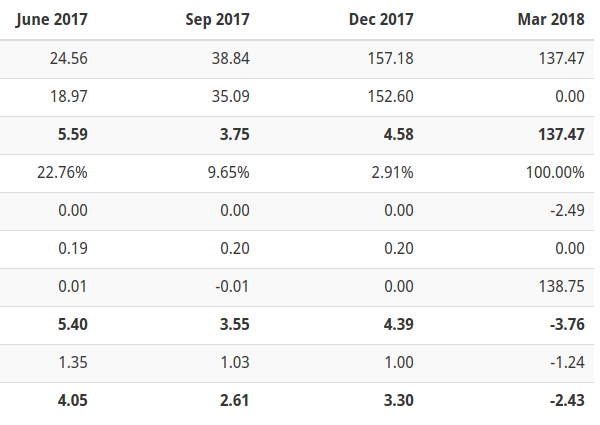Click the June 2017 column header

(52, 20)
